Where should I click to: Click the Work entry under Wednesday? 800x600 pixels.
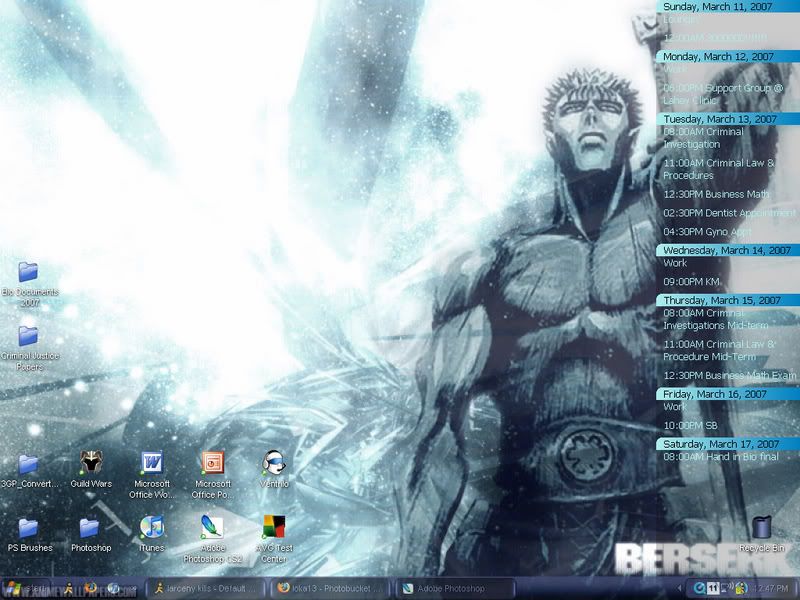tap(675, 263)
